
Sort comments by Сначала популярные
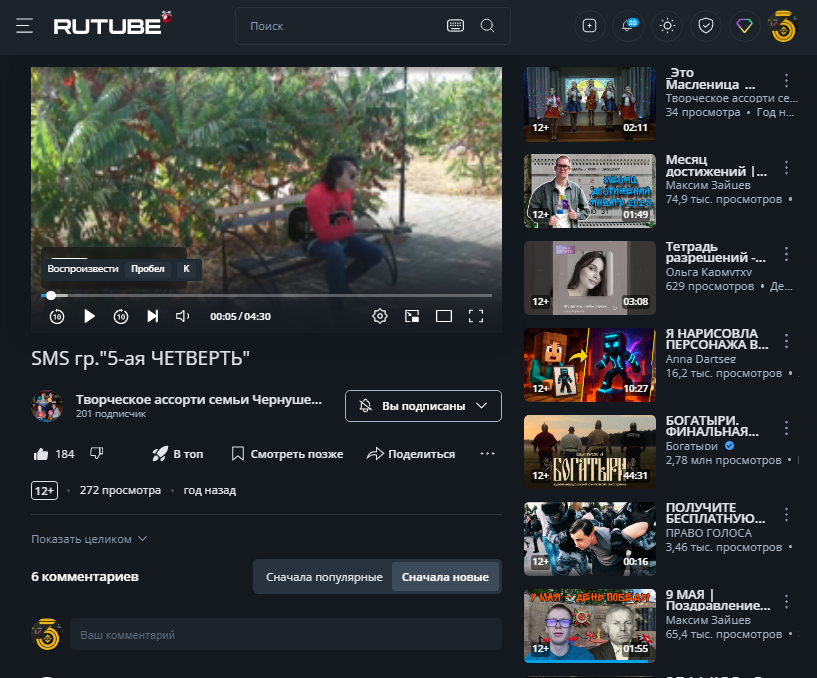324,577
